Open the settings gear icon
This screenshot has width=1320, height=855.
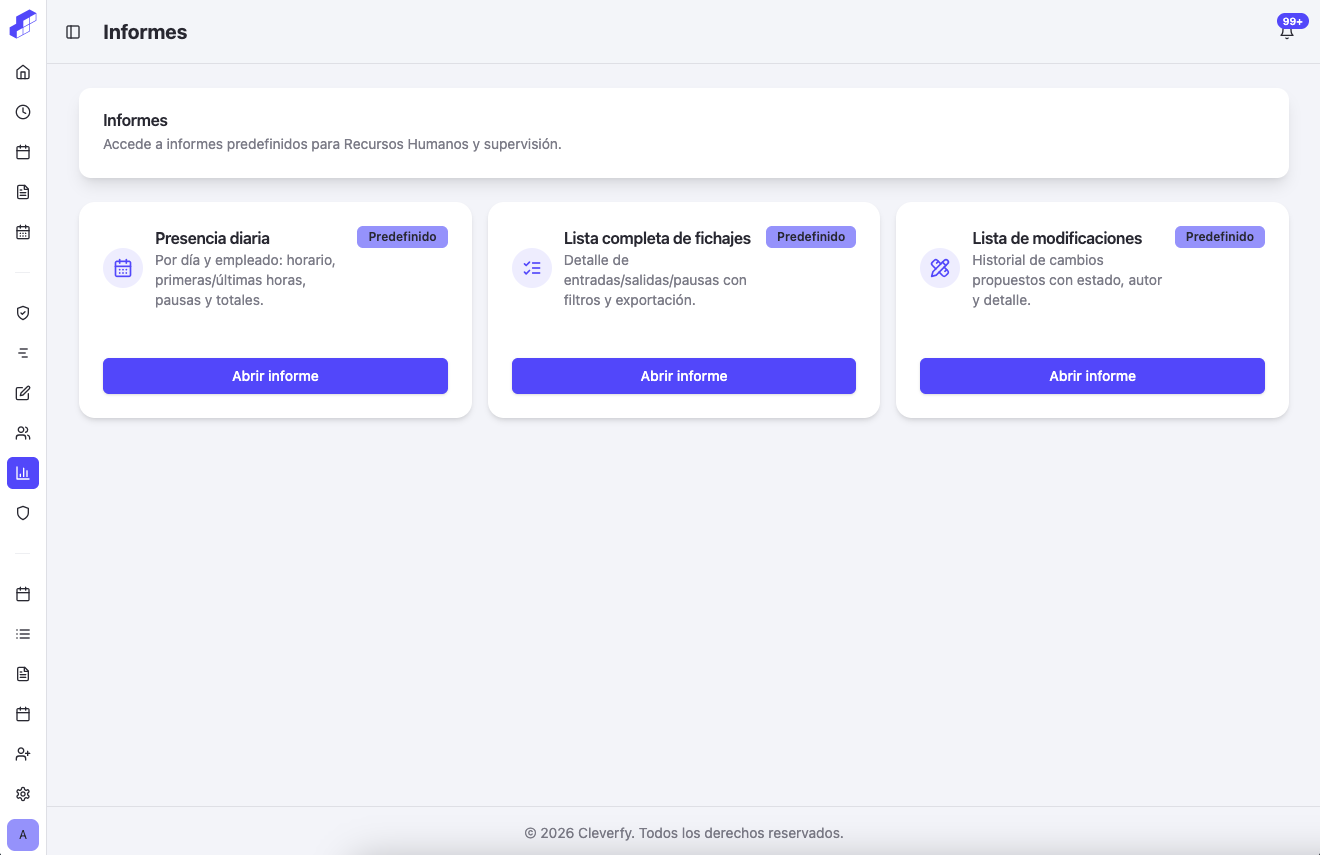tap(22, 793)
